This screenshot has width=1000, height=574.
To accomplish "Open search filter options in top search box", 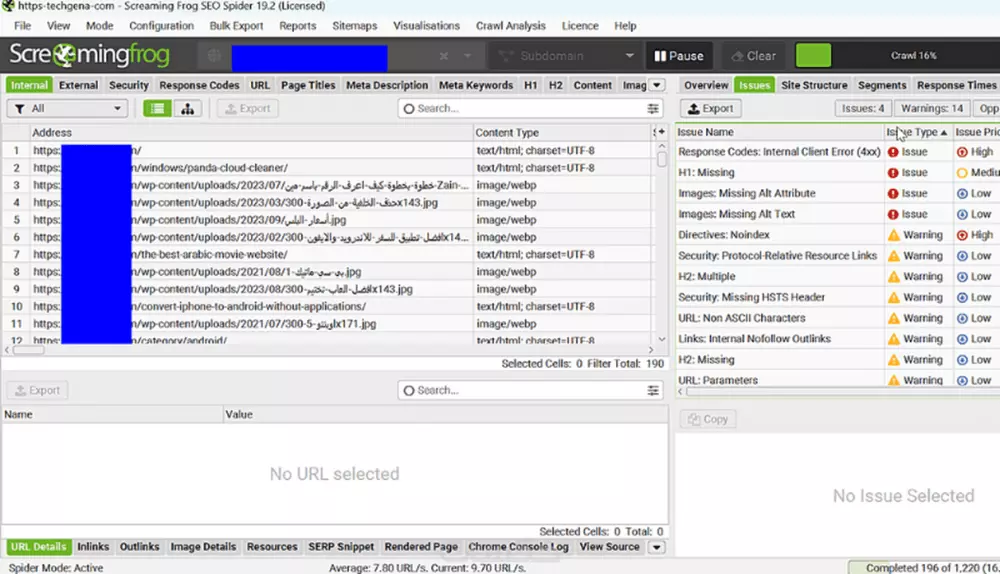I will (653, 108).
